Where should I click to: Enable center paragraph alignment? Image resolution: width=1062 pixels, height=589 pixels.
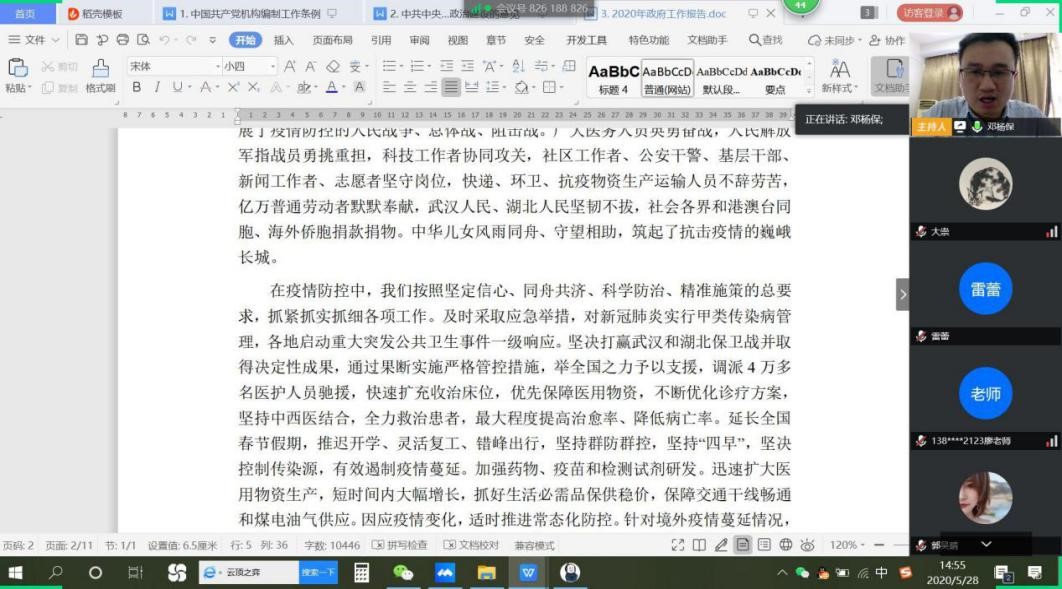point(412,88)
